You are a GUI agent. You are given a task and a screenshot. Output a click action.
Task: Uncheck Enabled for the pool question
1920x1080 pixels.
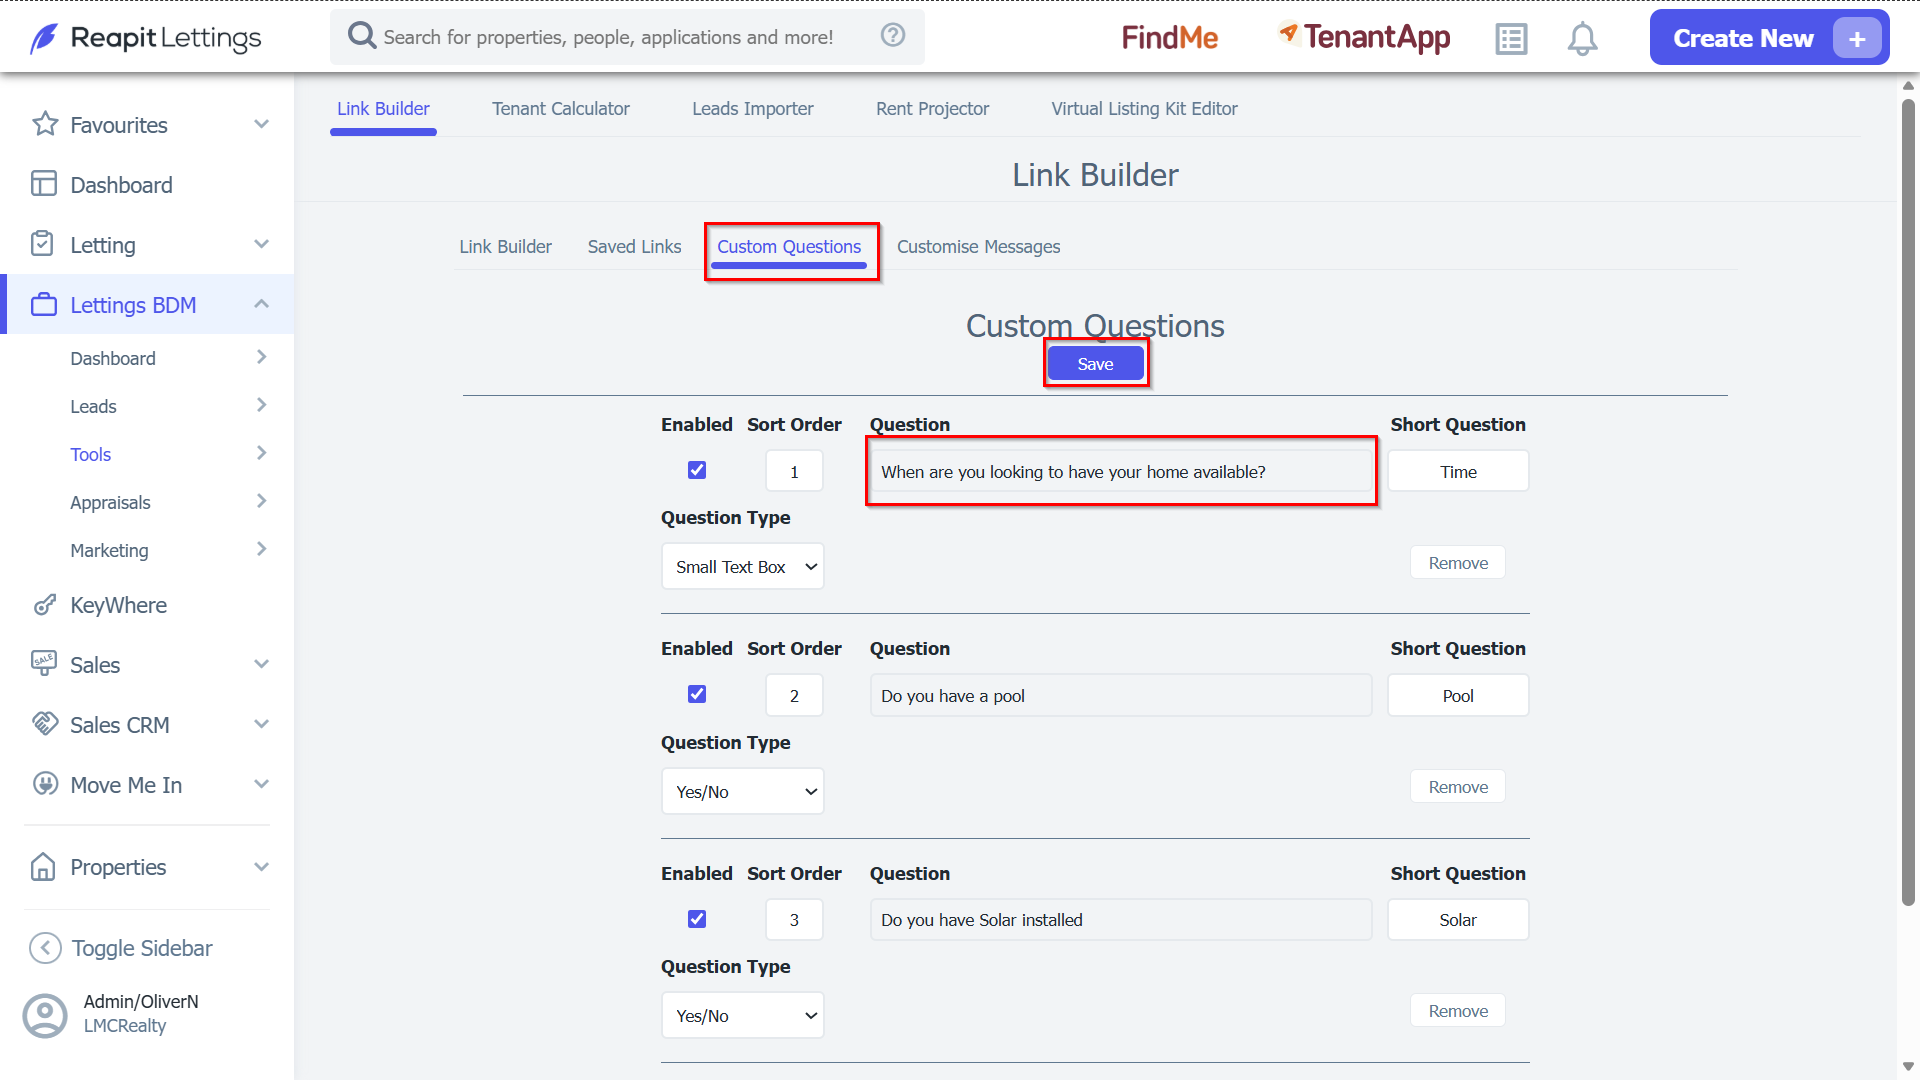pyautogui.click(x=697, y=694)
